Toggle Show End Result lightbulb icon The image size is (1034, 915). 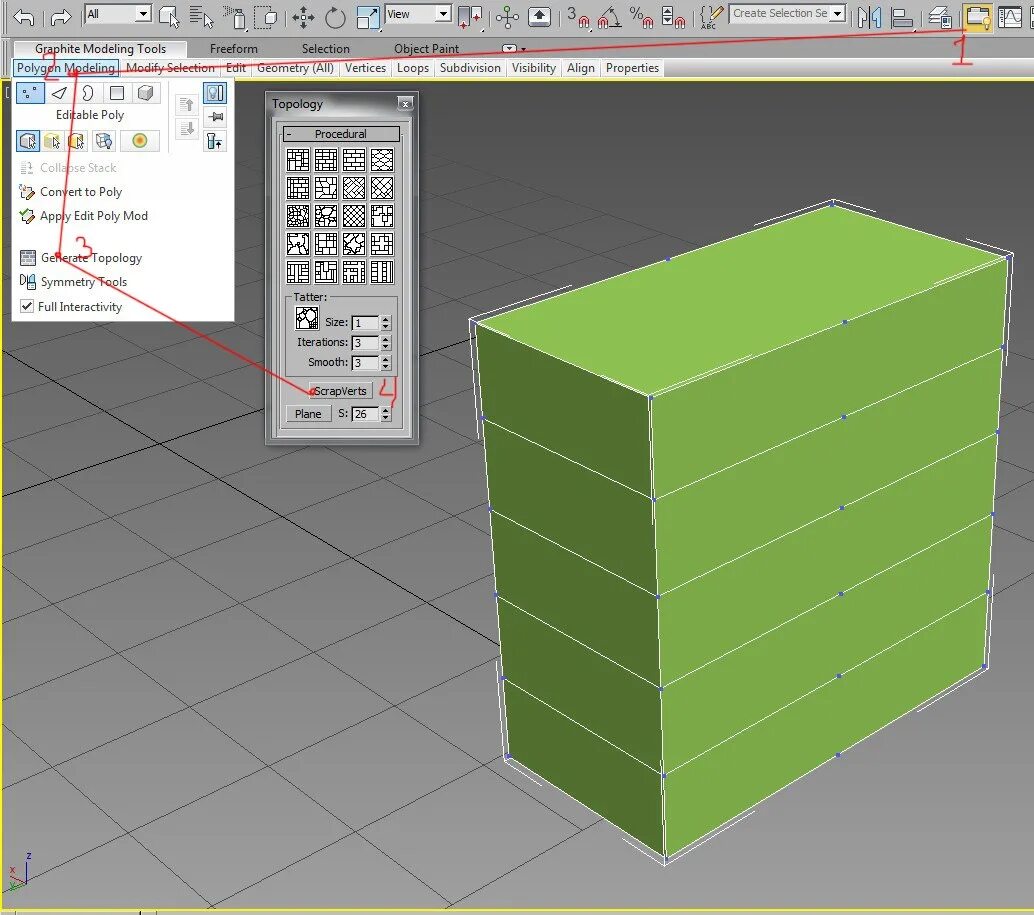(x=214, y=93)
